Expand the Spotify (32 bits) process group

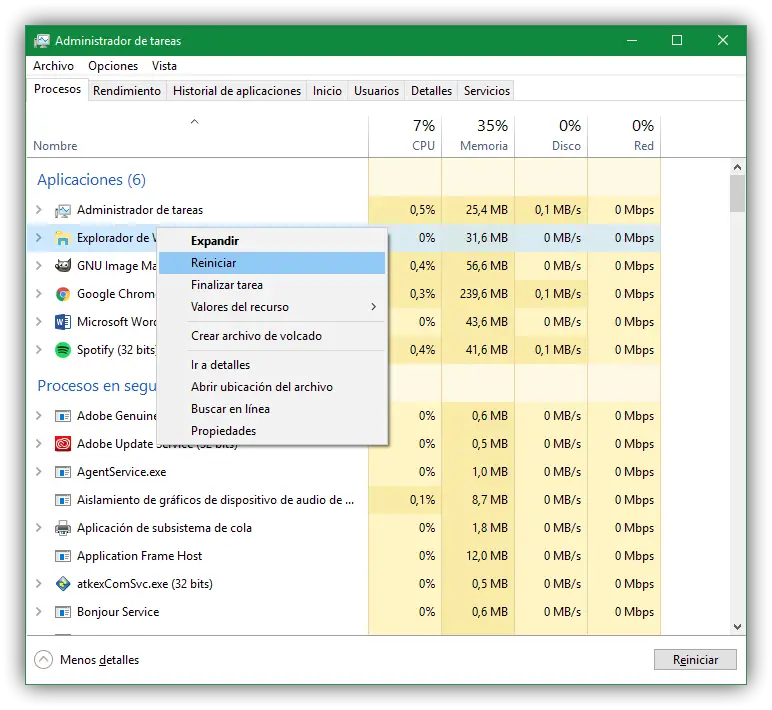coord(39,350)
